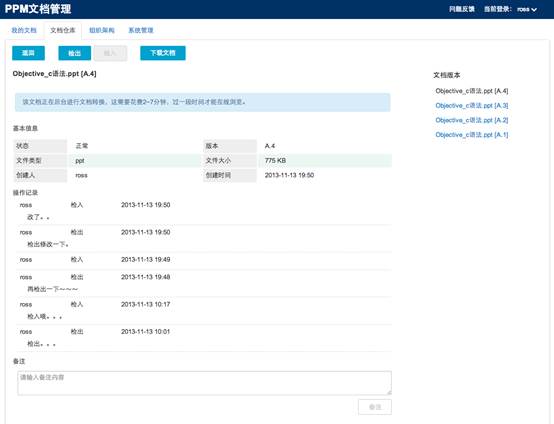Viewport: 554px width, 424px height.
Task: Switch to the 组织架构 tab
Action: [102, 30]
